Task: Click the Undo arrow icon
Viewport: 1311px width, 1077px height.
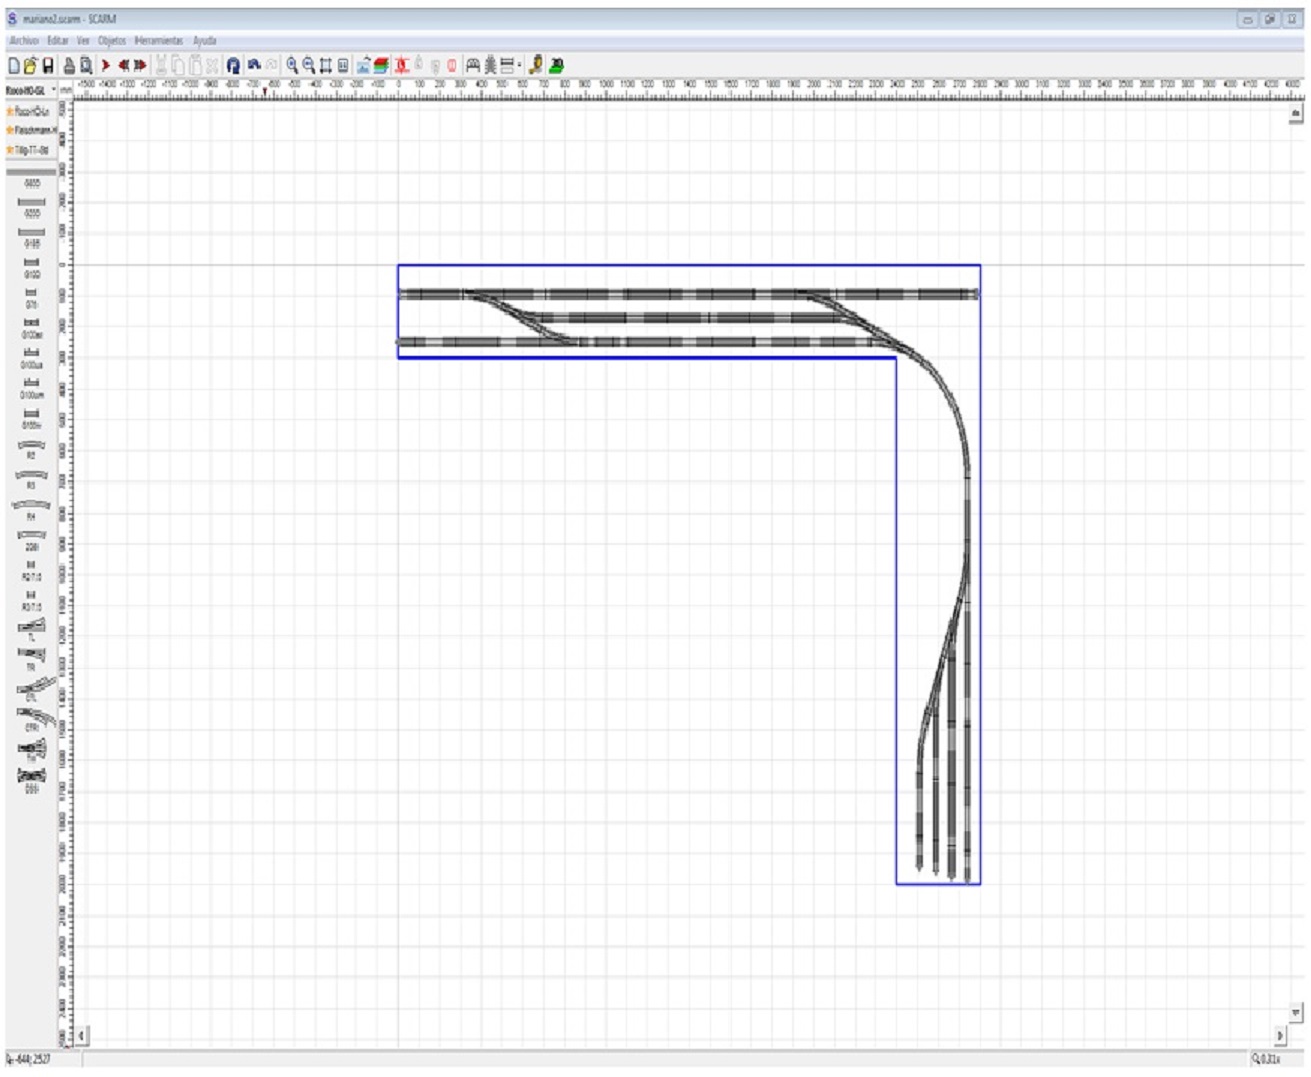Action: pyautogui.click(x=254, y=65)
